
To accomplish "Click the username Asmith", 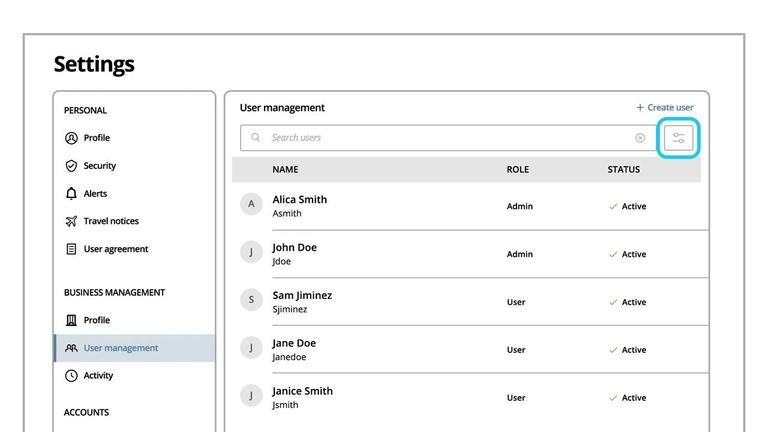I will 287,214.
